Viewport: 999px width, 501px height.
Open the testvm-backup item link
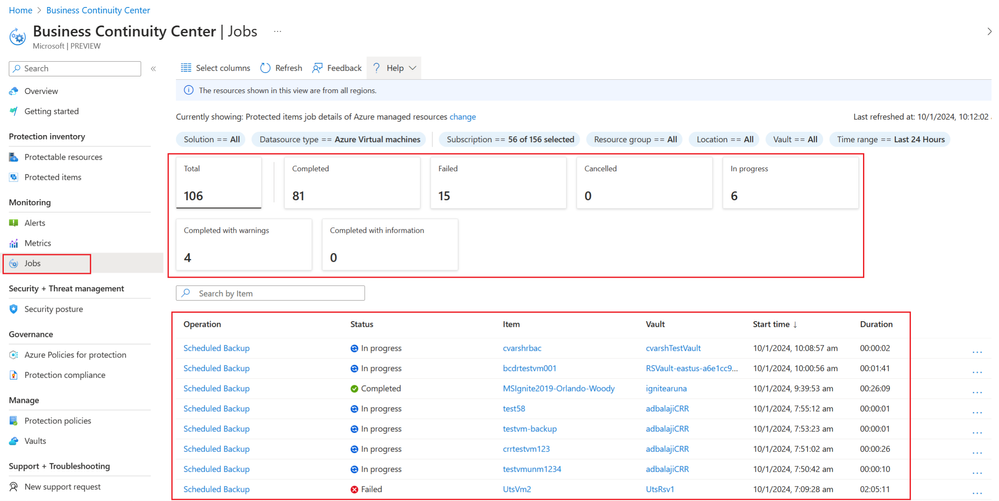[529, 429]
